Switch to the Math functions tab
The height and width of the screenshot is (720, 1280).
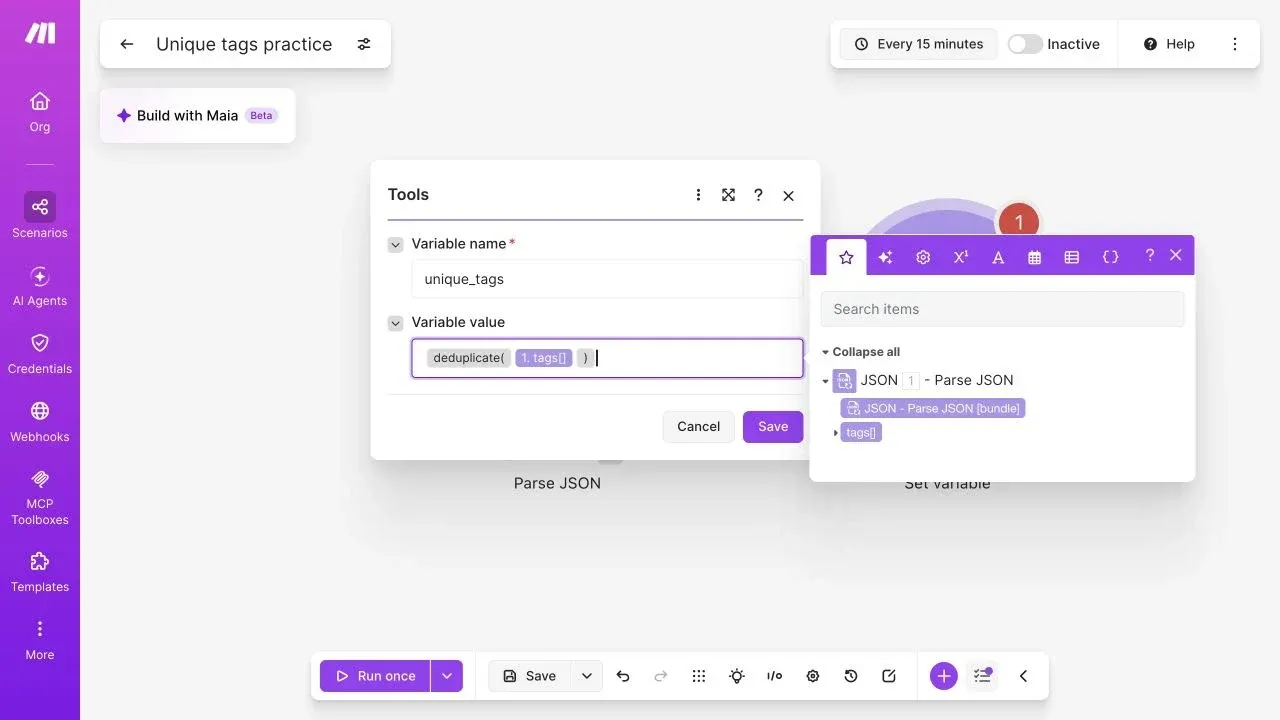[961, 257]
